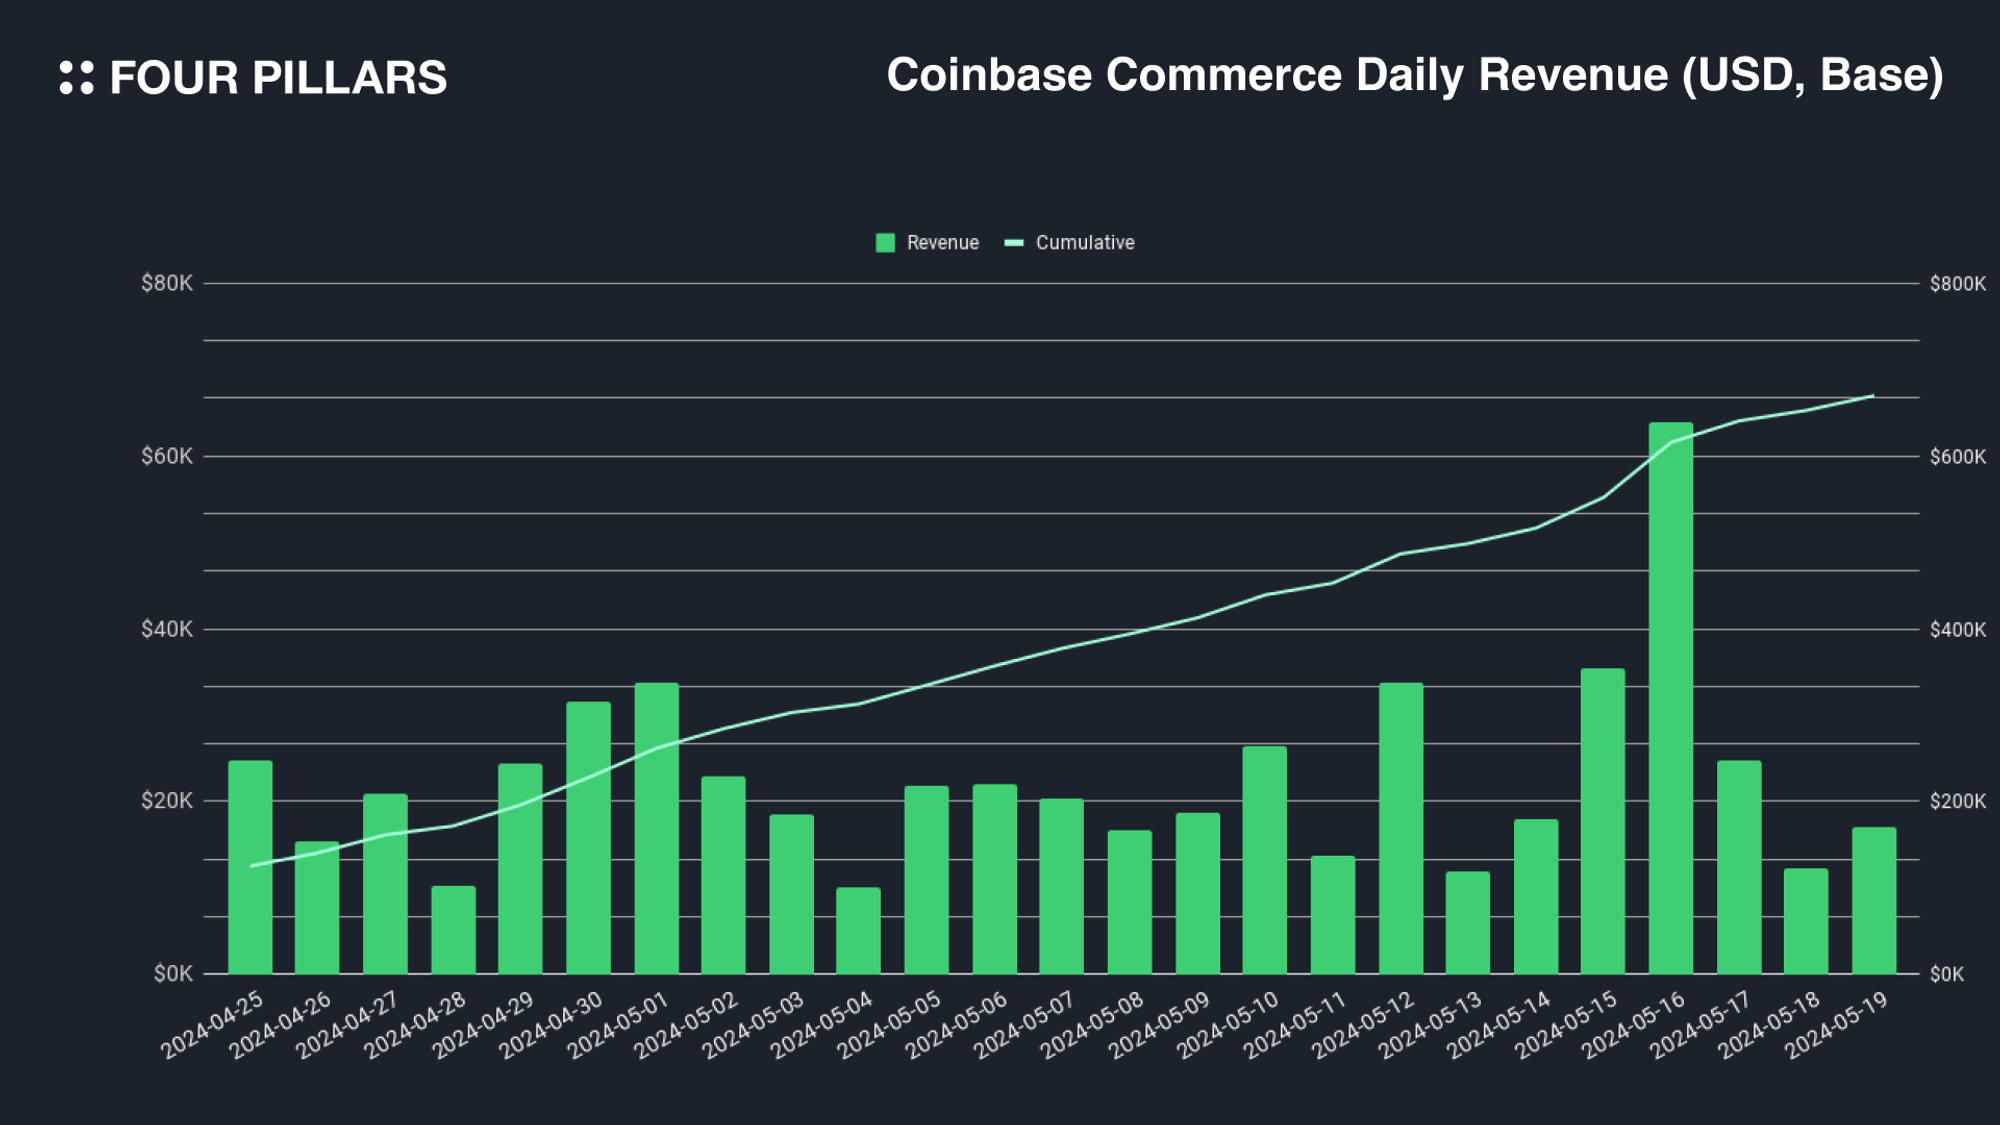Image resolution: width=2000 pixels, height=1125 pixels.
Task: Click the revenue bar for 2024-05-01
Action: [656, 830]
